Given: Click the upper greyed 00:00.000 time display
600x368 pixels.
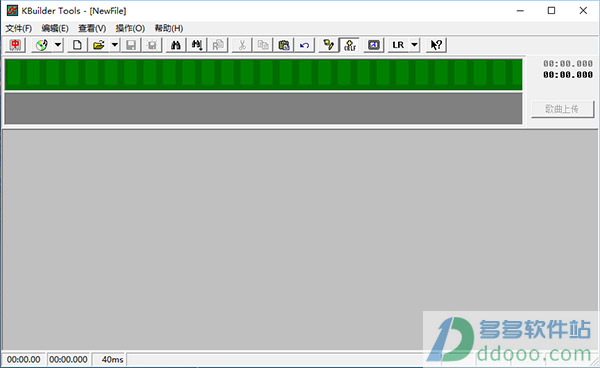Looking at the screenshot, I should 568,64.
